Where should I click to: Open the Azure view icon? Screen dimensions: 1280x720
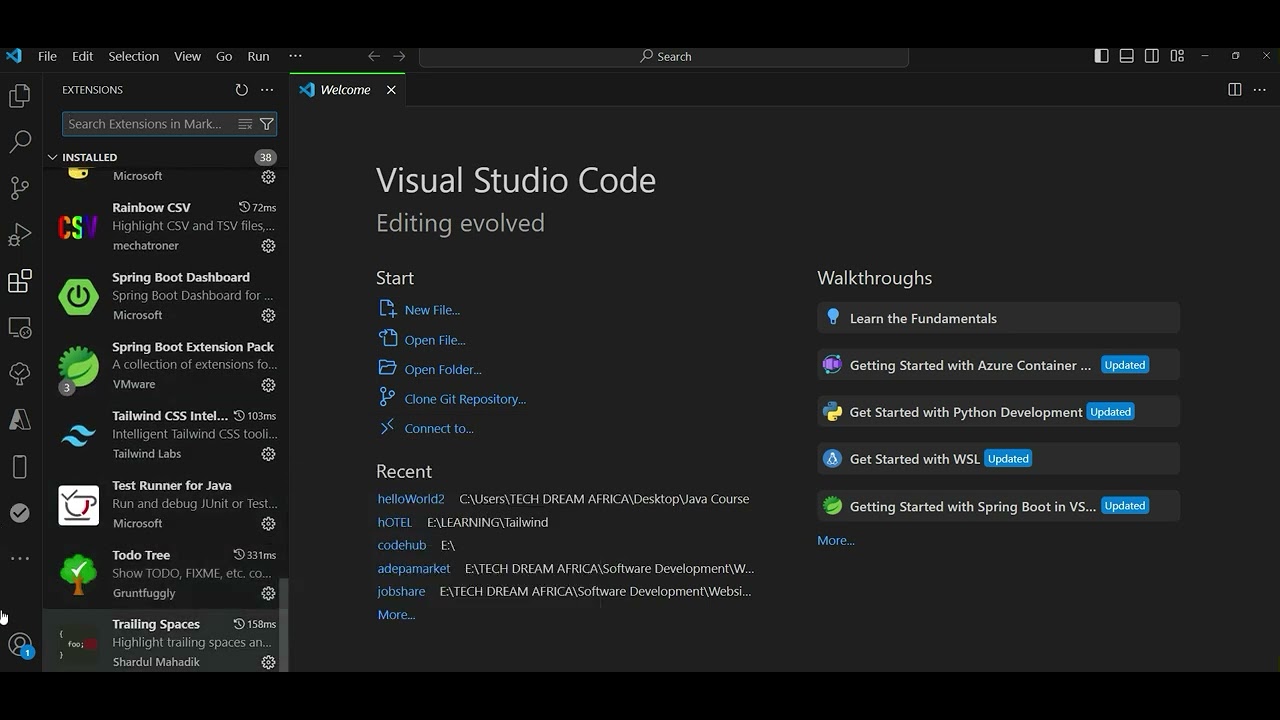(20, 420)
